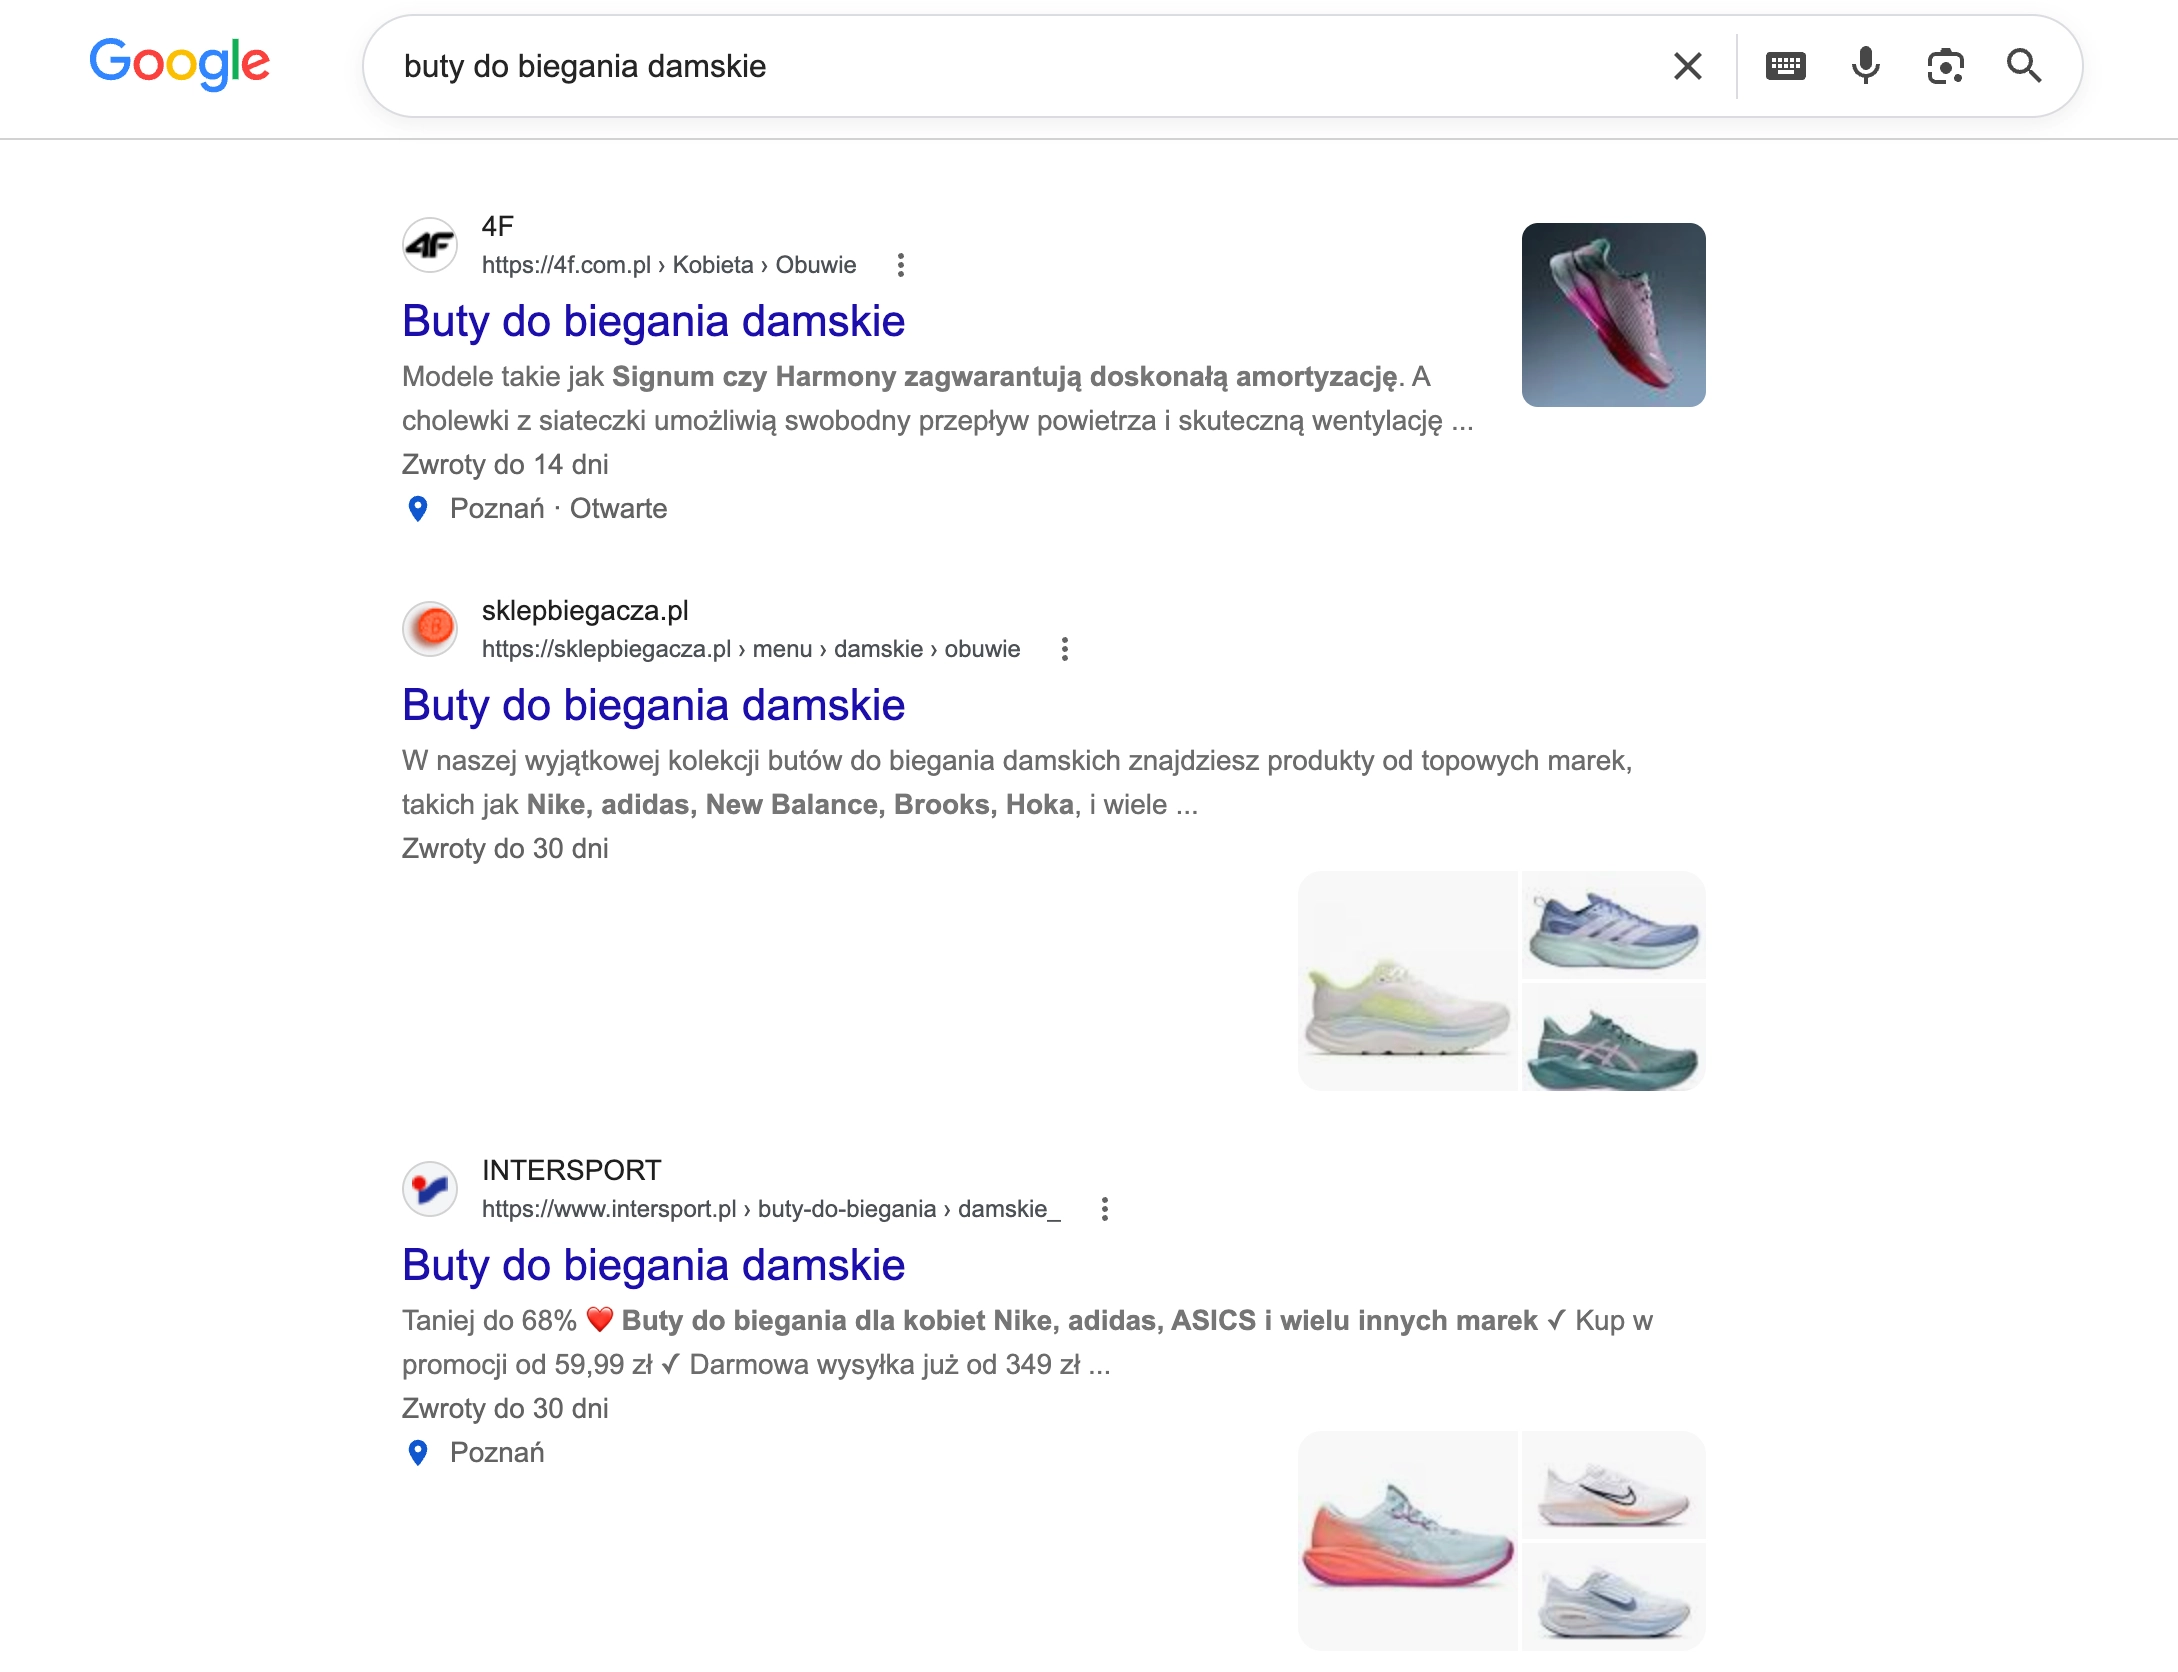Open the 4F pink running shoe thumbnail
The height and width of the screenshot is (1672, 2178).
(x=1613, y=315)
